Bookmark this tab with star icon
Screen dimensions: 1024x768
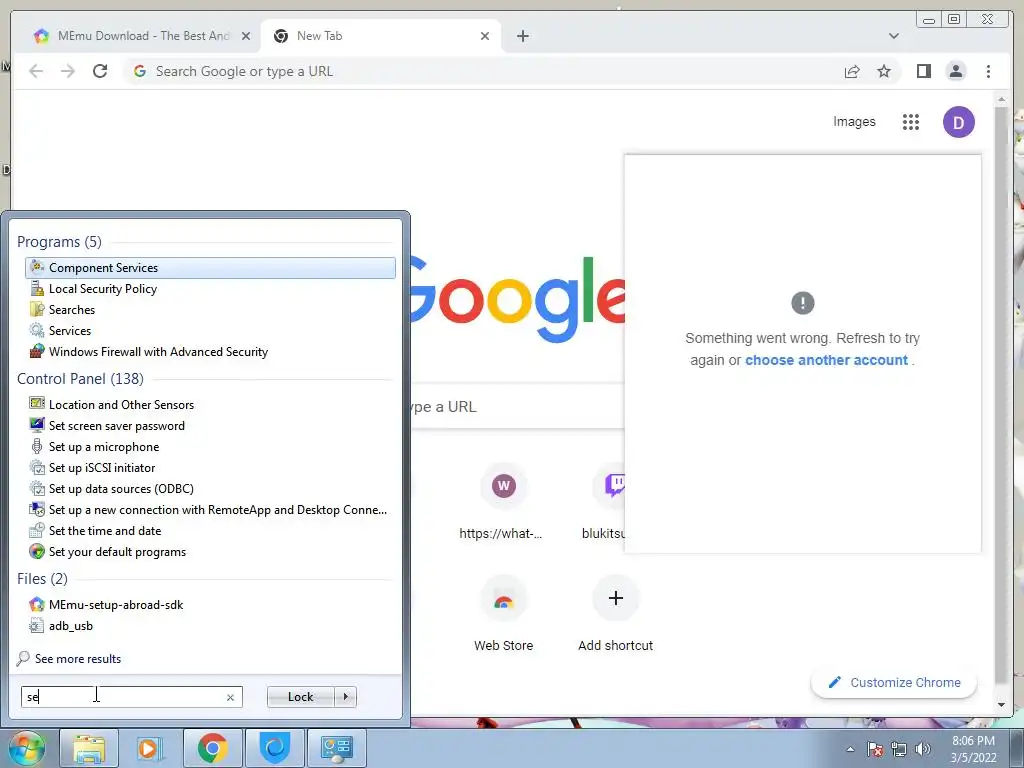(884, 71)
